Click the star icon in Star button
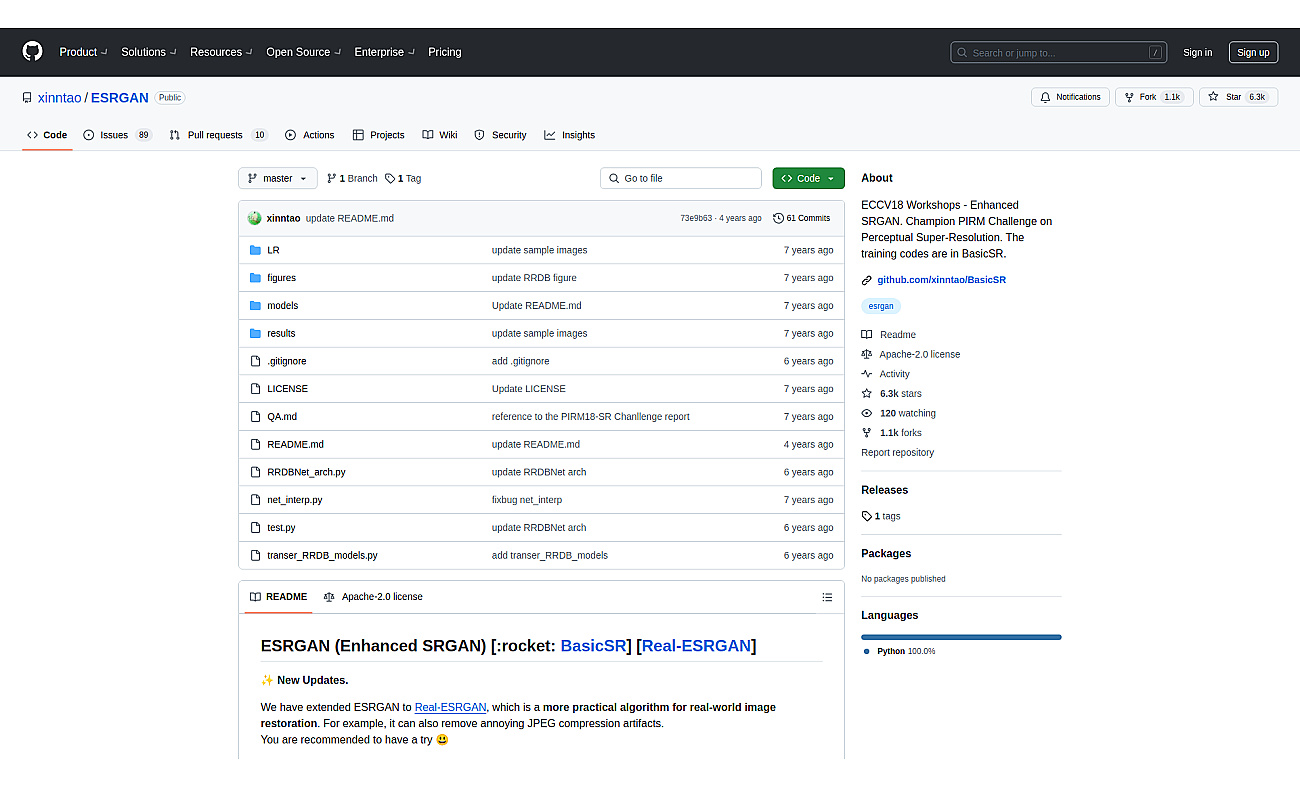The height and width of the screenshot is (788, 1300). (x=1213, y=97)
